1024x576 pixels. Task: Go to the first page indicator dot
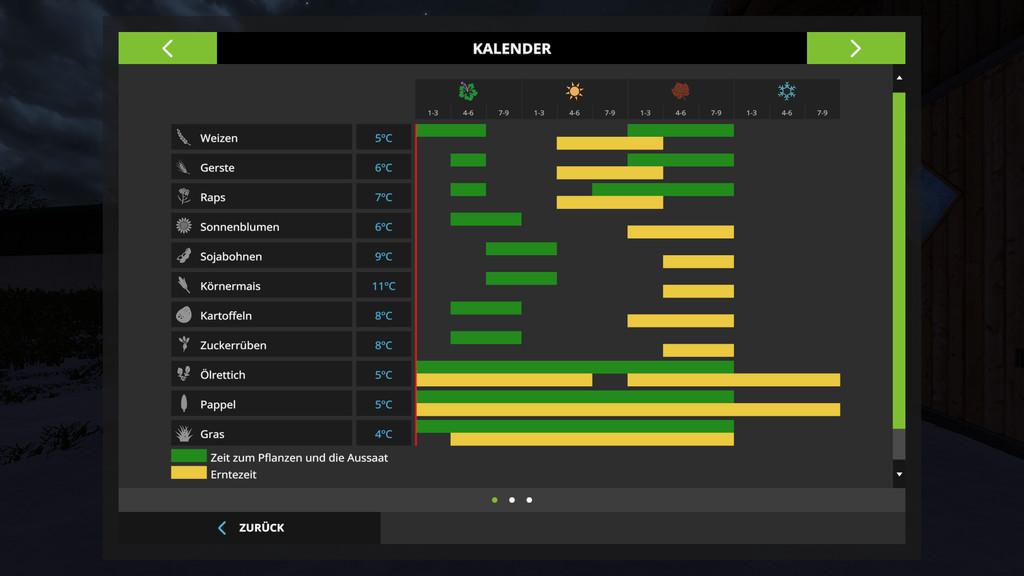pos(494,500)
